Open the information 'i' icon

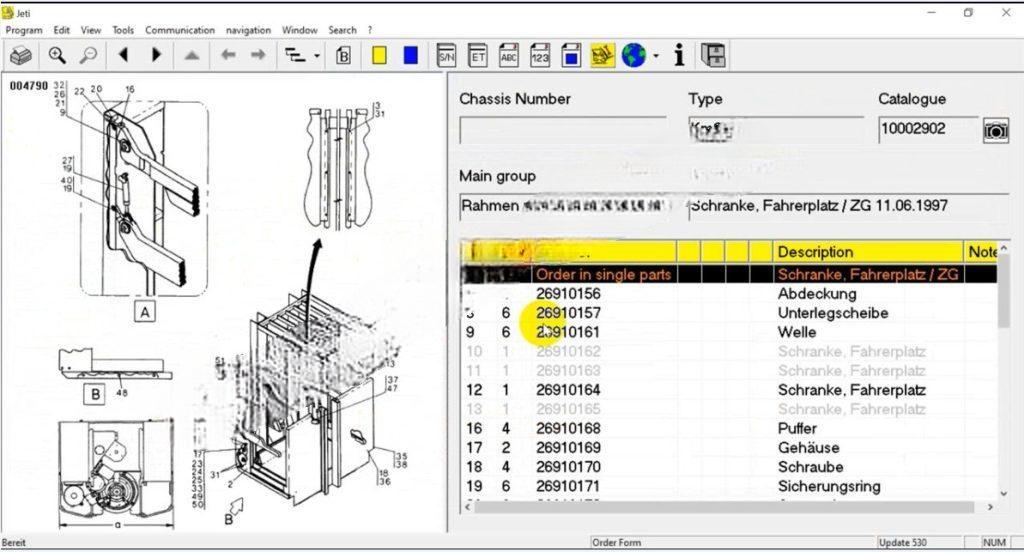coord(679,56)
